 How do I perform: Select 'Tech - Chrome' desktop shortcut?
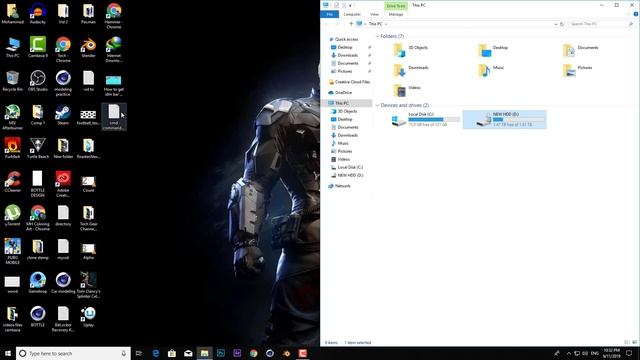pos(63,49)
